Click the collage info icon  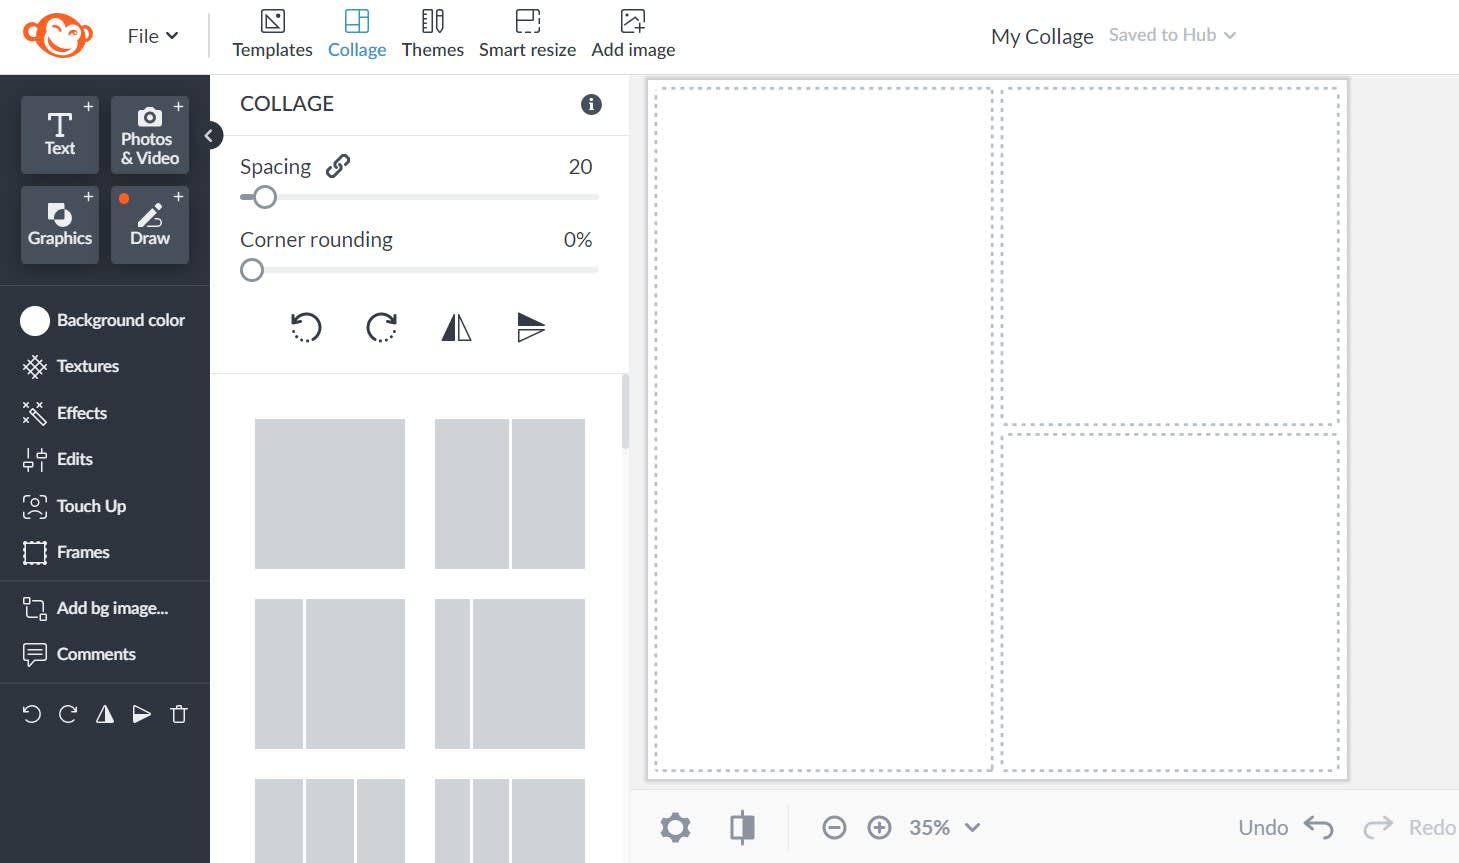tap(591, 104)
